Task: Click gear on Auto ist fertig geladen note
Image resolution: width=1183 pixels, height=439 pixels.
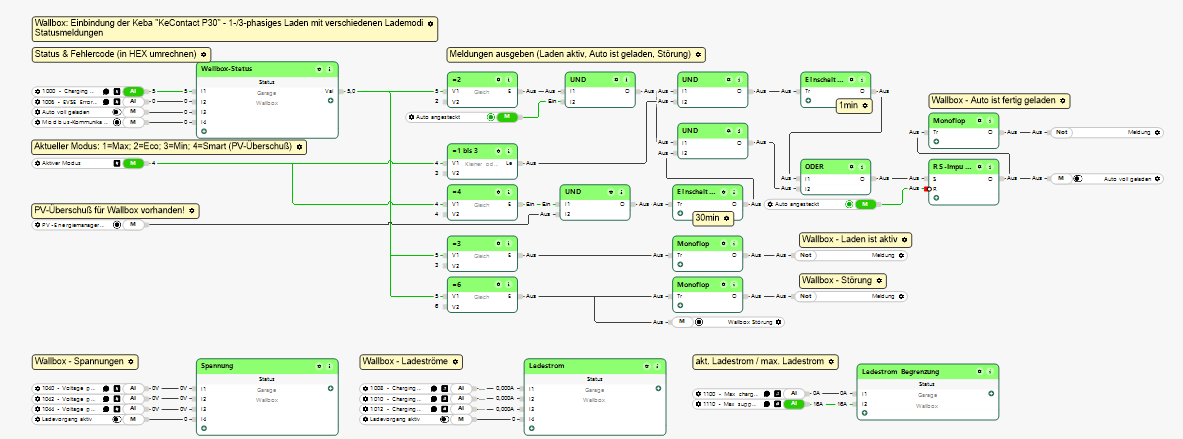Action: 1062,100
